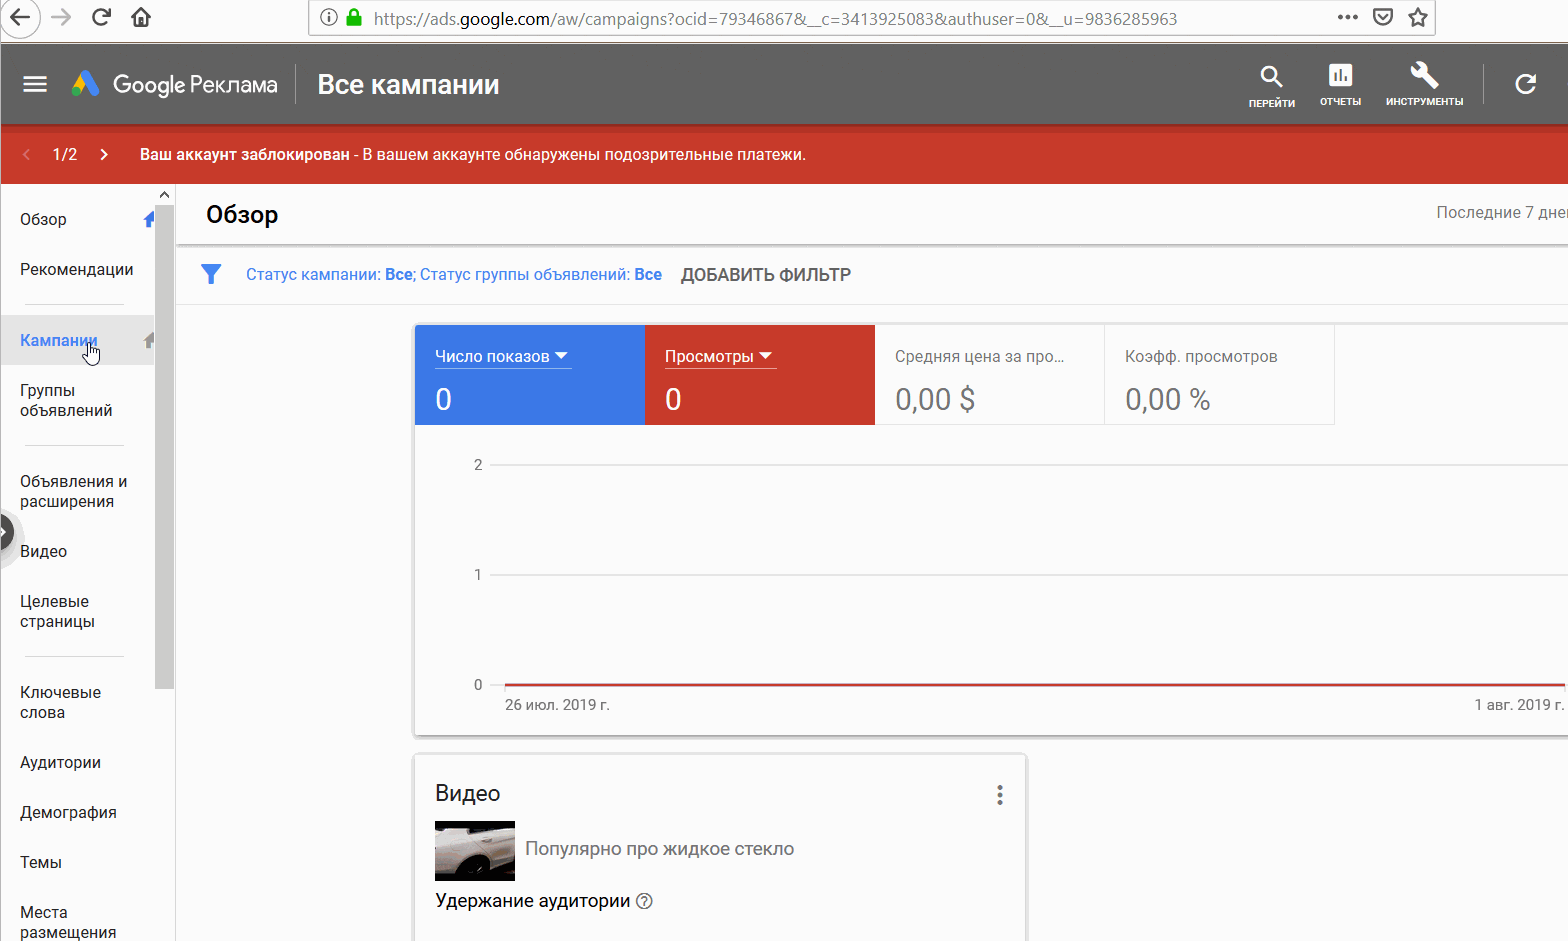
Task: Open Рекомендации in the sidebar
Action: pyautogui.click(x=77, y=269)
